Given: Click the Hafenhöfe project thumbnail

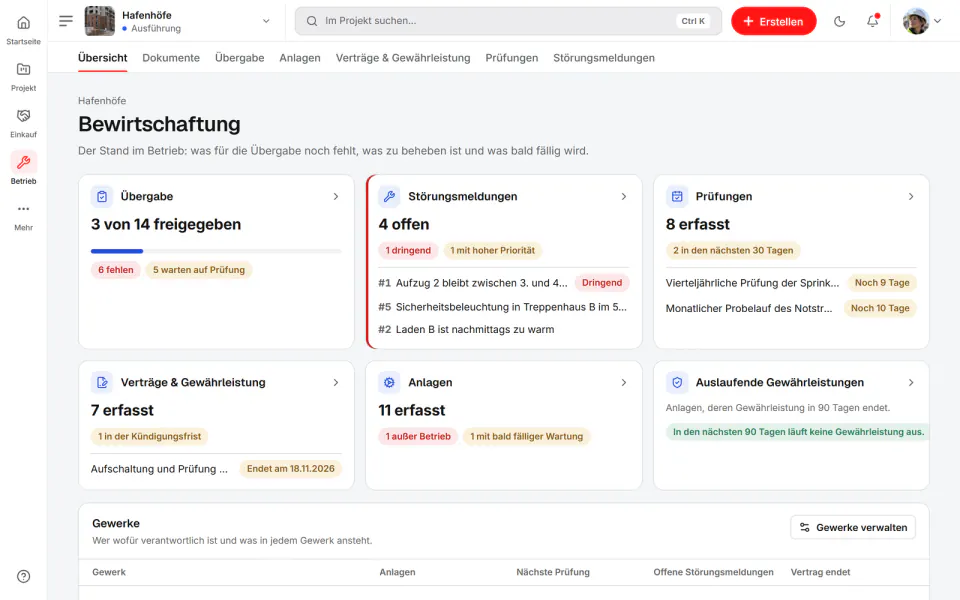Looking at the screenshot, I should point(99,21).
